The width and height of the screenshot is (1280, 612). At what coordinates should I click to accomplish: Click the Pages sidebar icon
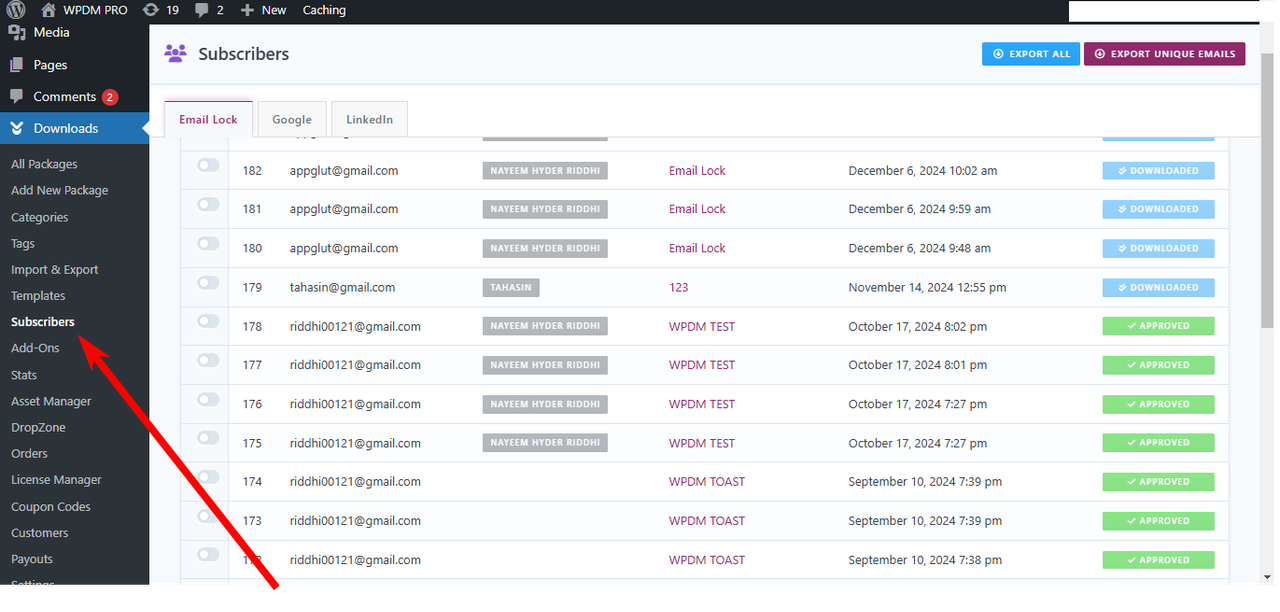(x=17, y=65)
